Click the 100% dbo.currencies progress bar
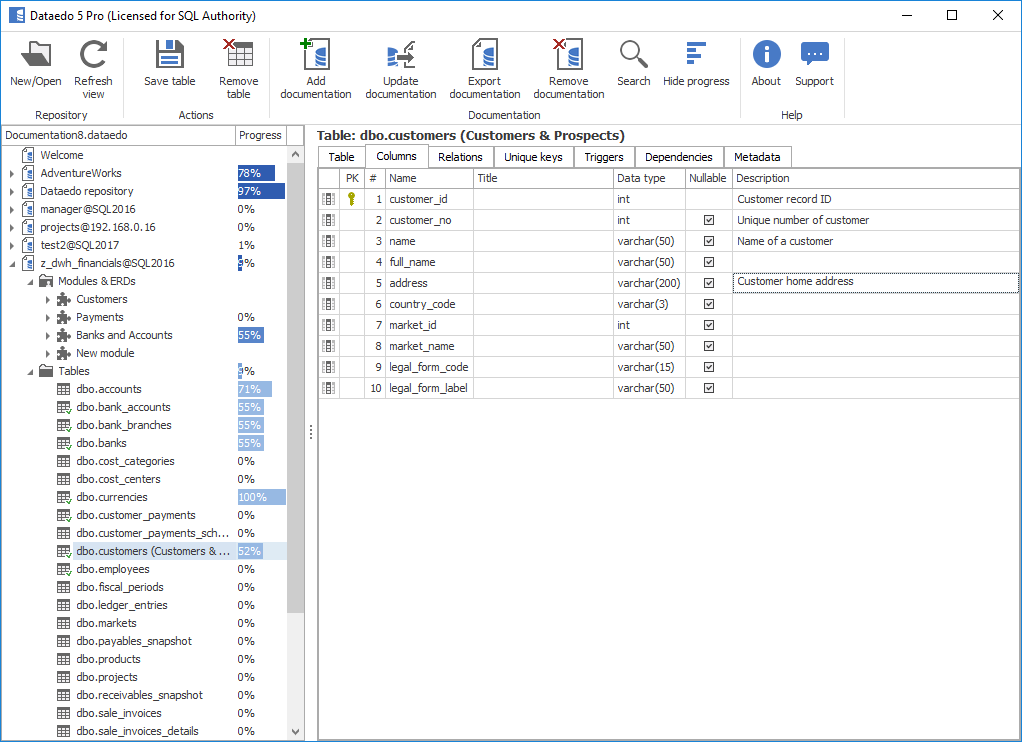Screen dimensions: 1022x742 pyautogui.click(x=261, y=497)
